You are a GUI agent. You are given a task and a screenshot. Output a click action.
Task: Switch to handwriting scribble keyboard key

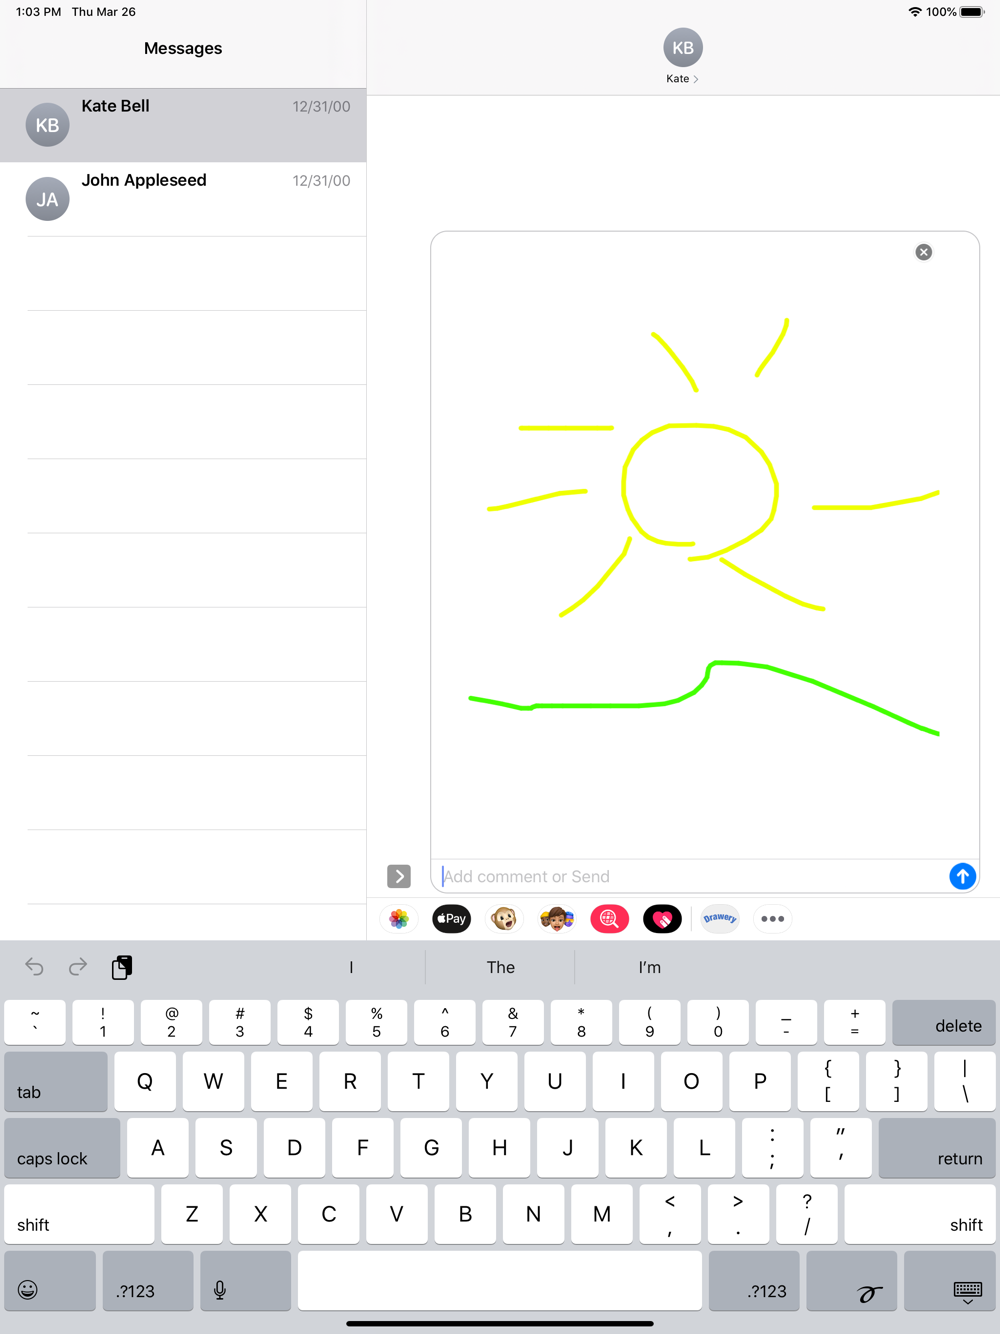[851, 1281]
